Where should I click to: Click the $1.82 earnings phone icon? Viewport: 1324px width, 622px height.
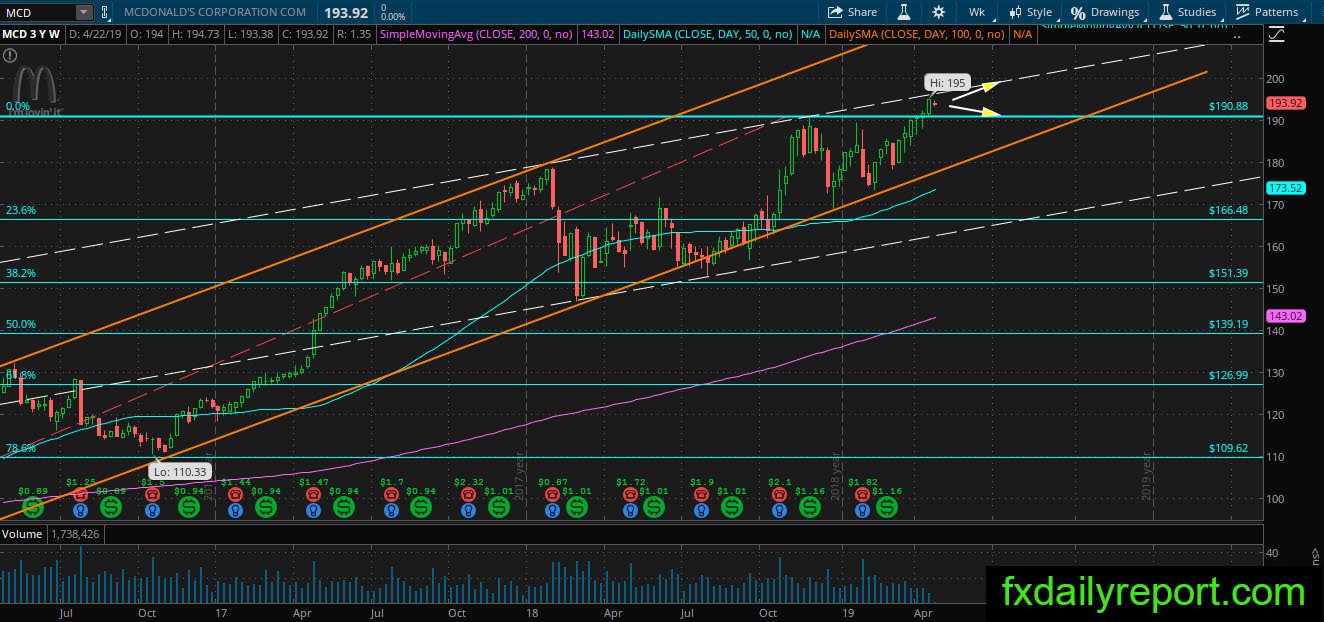[x=861, y=495]
